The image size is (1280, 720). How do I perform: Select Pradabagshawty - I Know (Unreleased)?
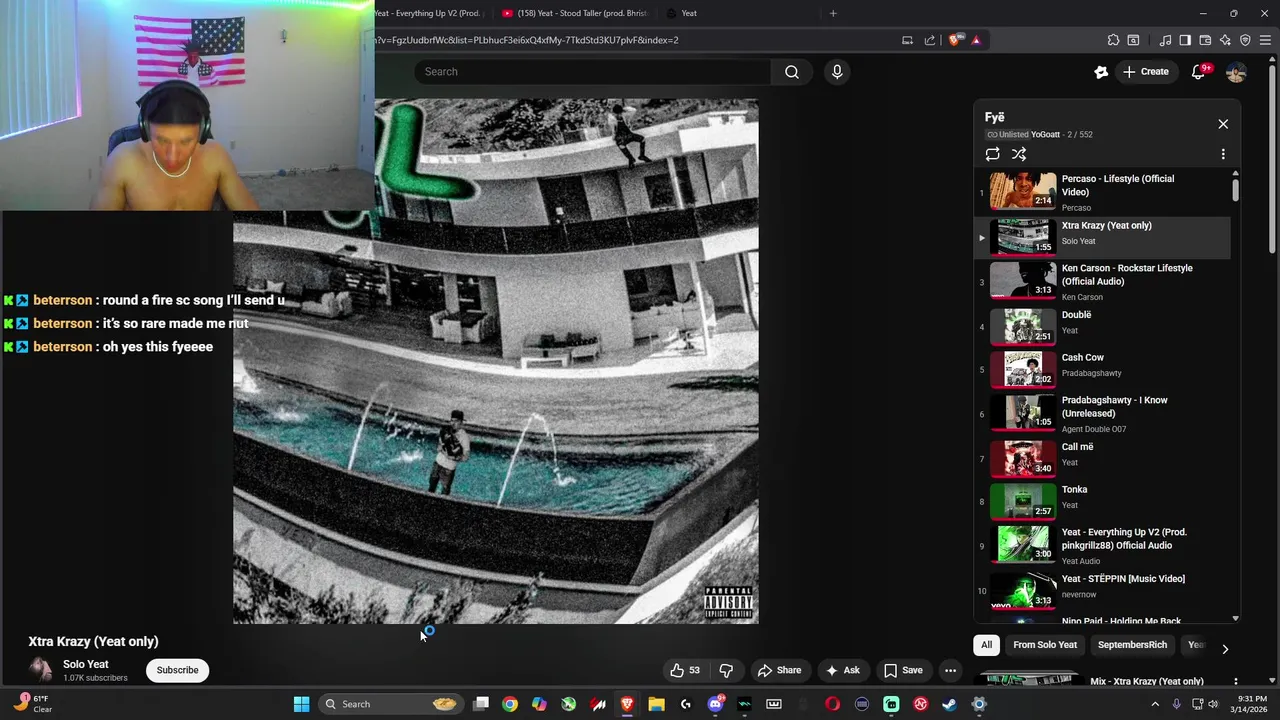1104,413
